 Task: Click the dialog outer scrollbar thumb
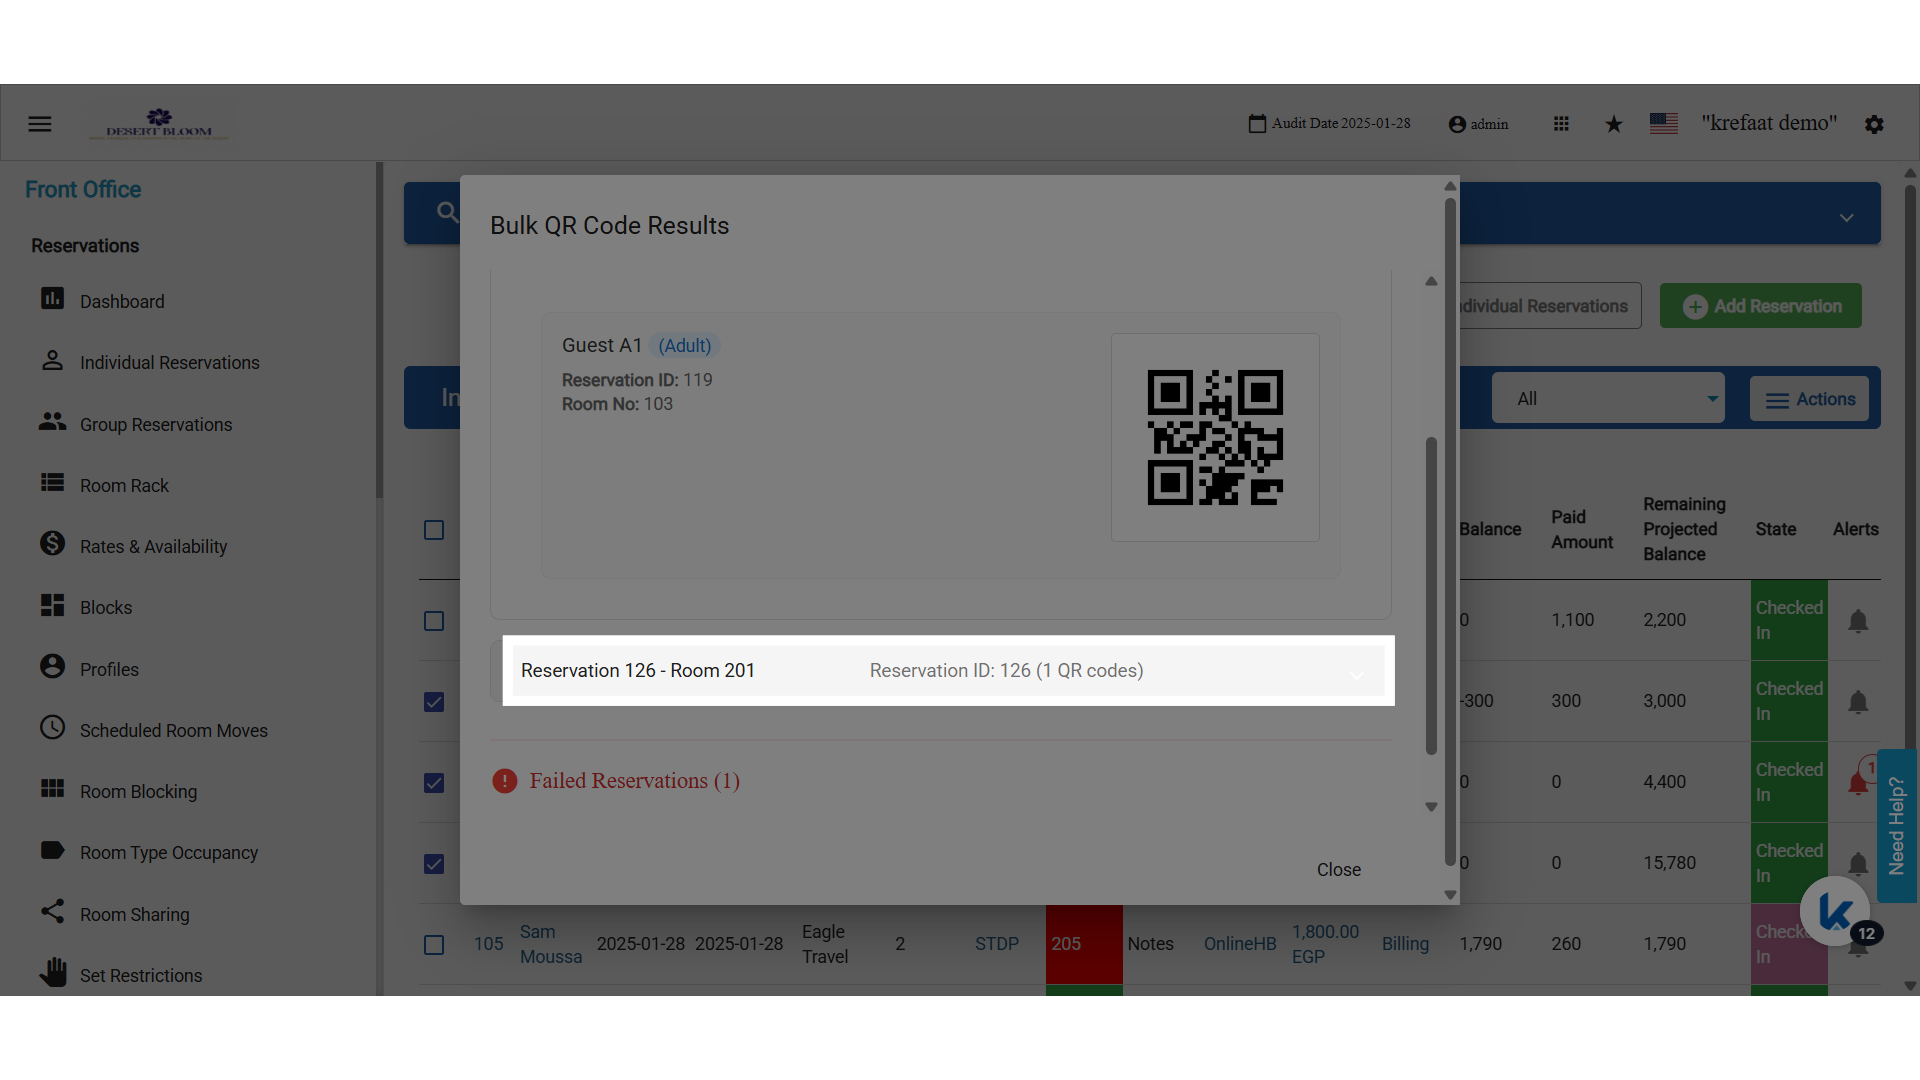1450,532
